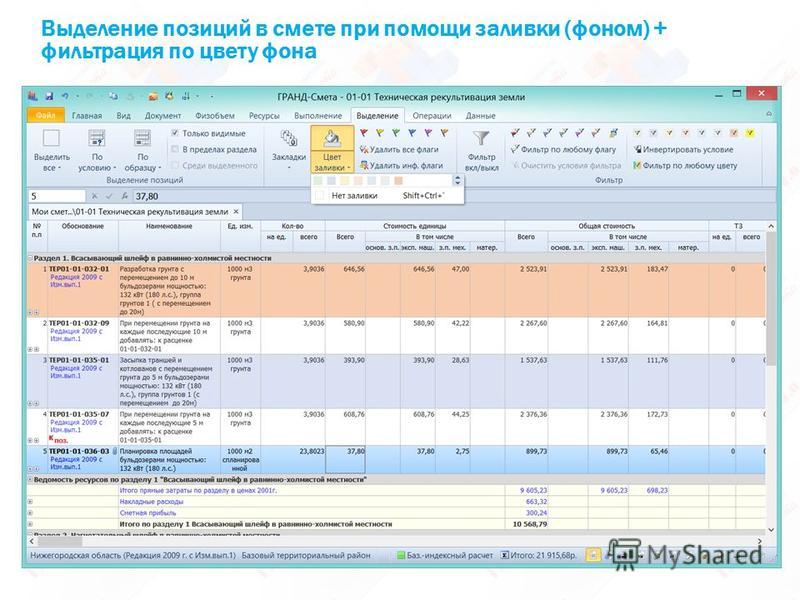The height and width of the screenshot is (600, 800).
Task: Click Фильтр по любому флагу
Action: coord(563,149)
